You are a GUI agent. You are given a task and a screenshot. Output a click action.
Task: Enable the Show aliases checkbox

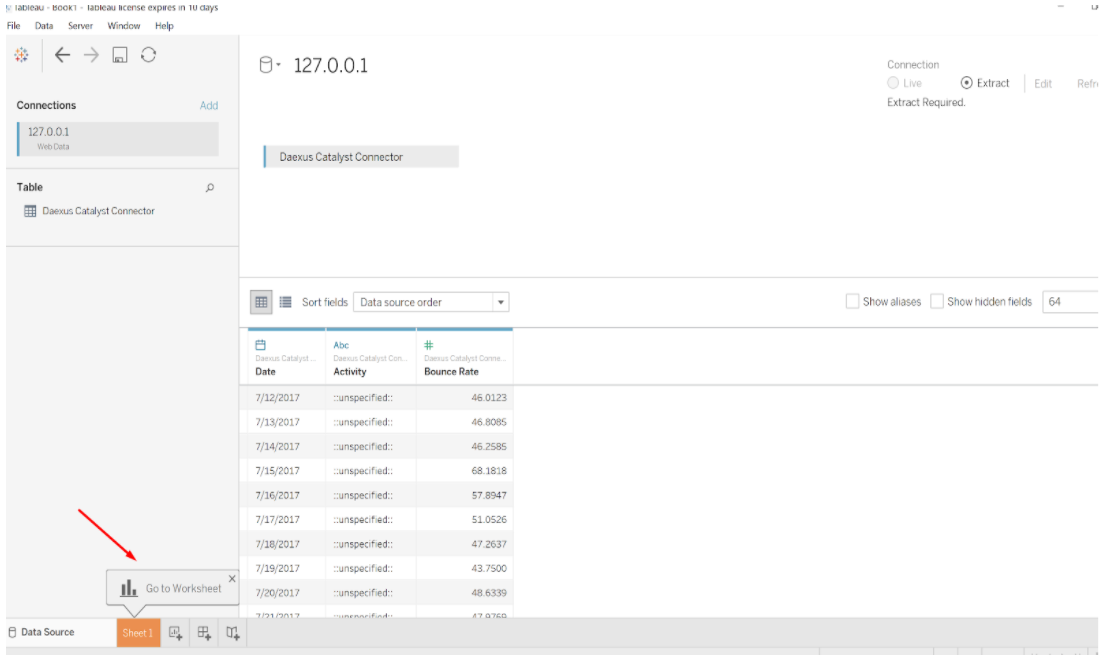point(852,301)
